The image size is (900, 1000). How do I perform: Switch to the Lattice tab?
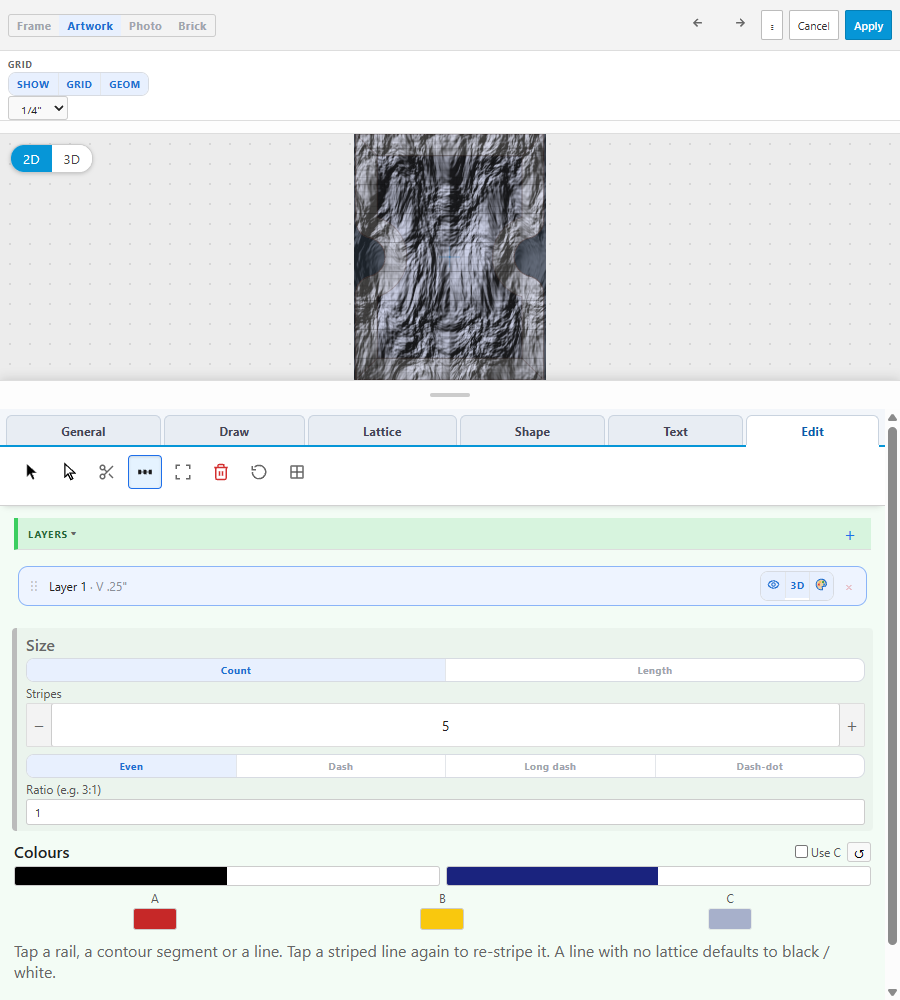[x=382, y=431]
